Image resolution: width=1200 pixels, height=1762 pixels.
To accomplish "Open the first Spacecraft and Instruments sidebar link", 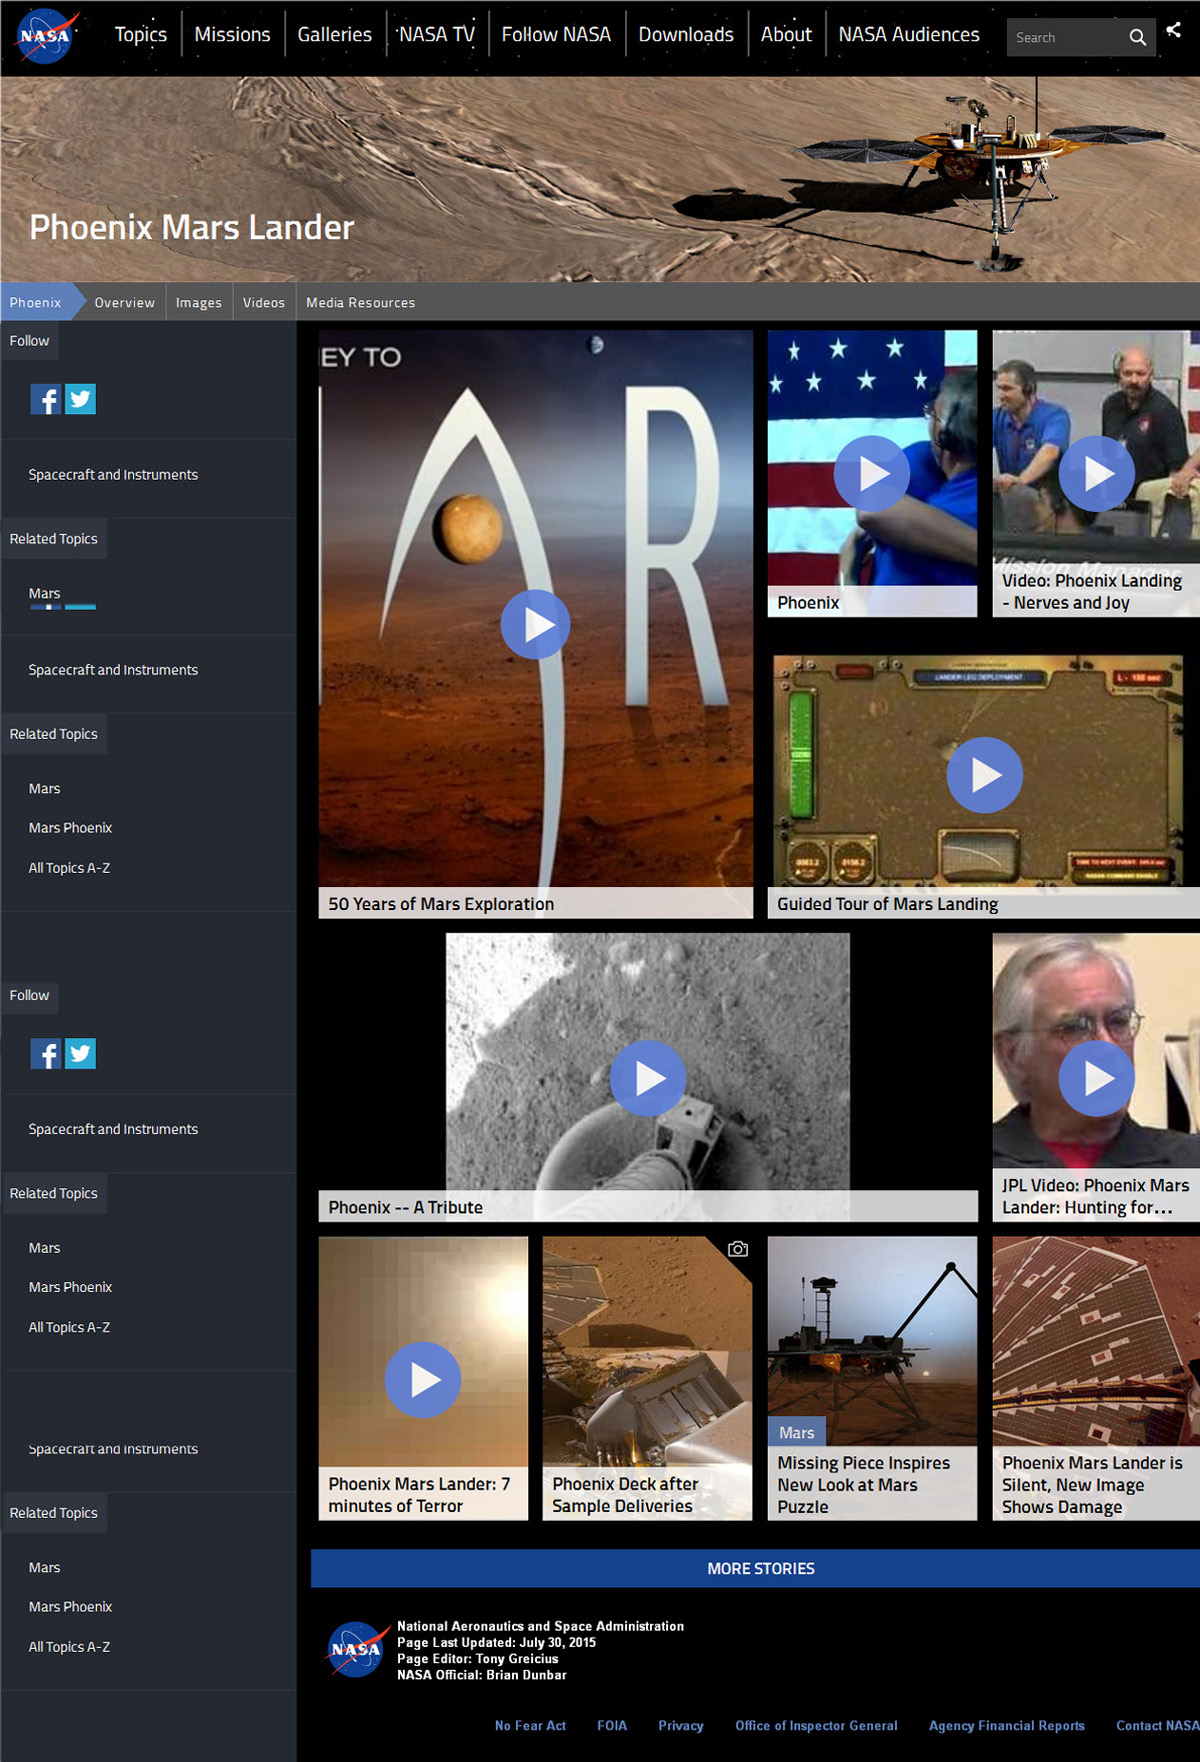I will pos(113,475).
